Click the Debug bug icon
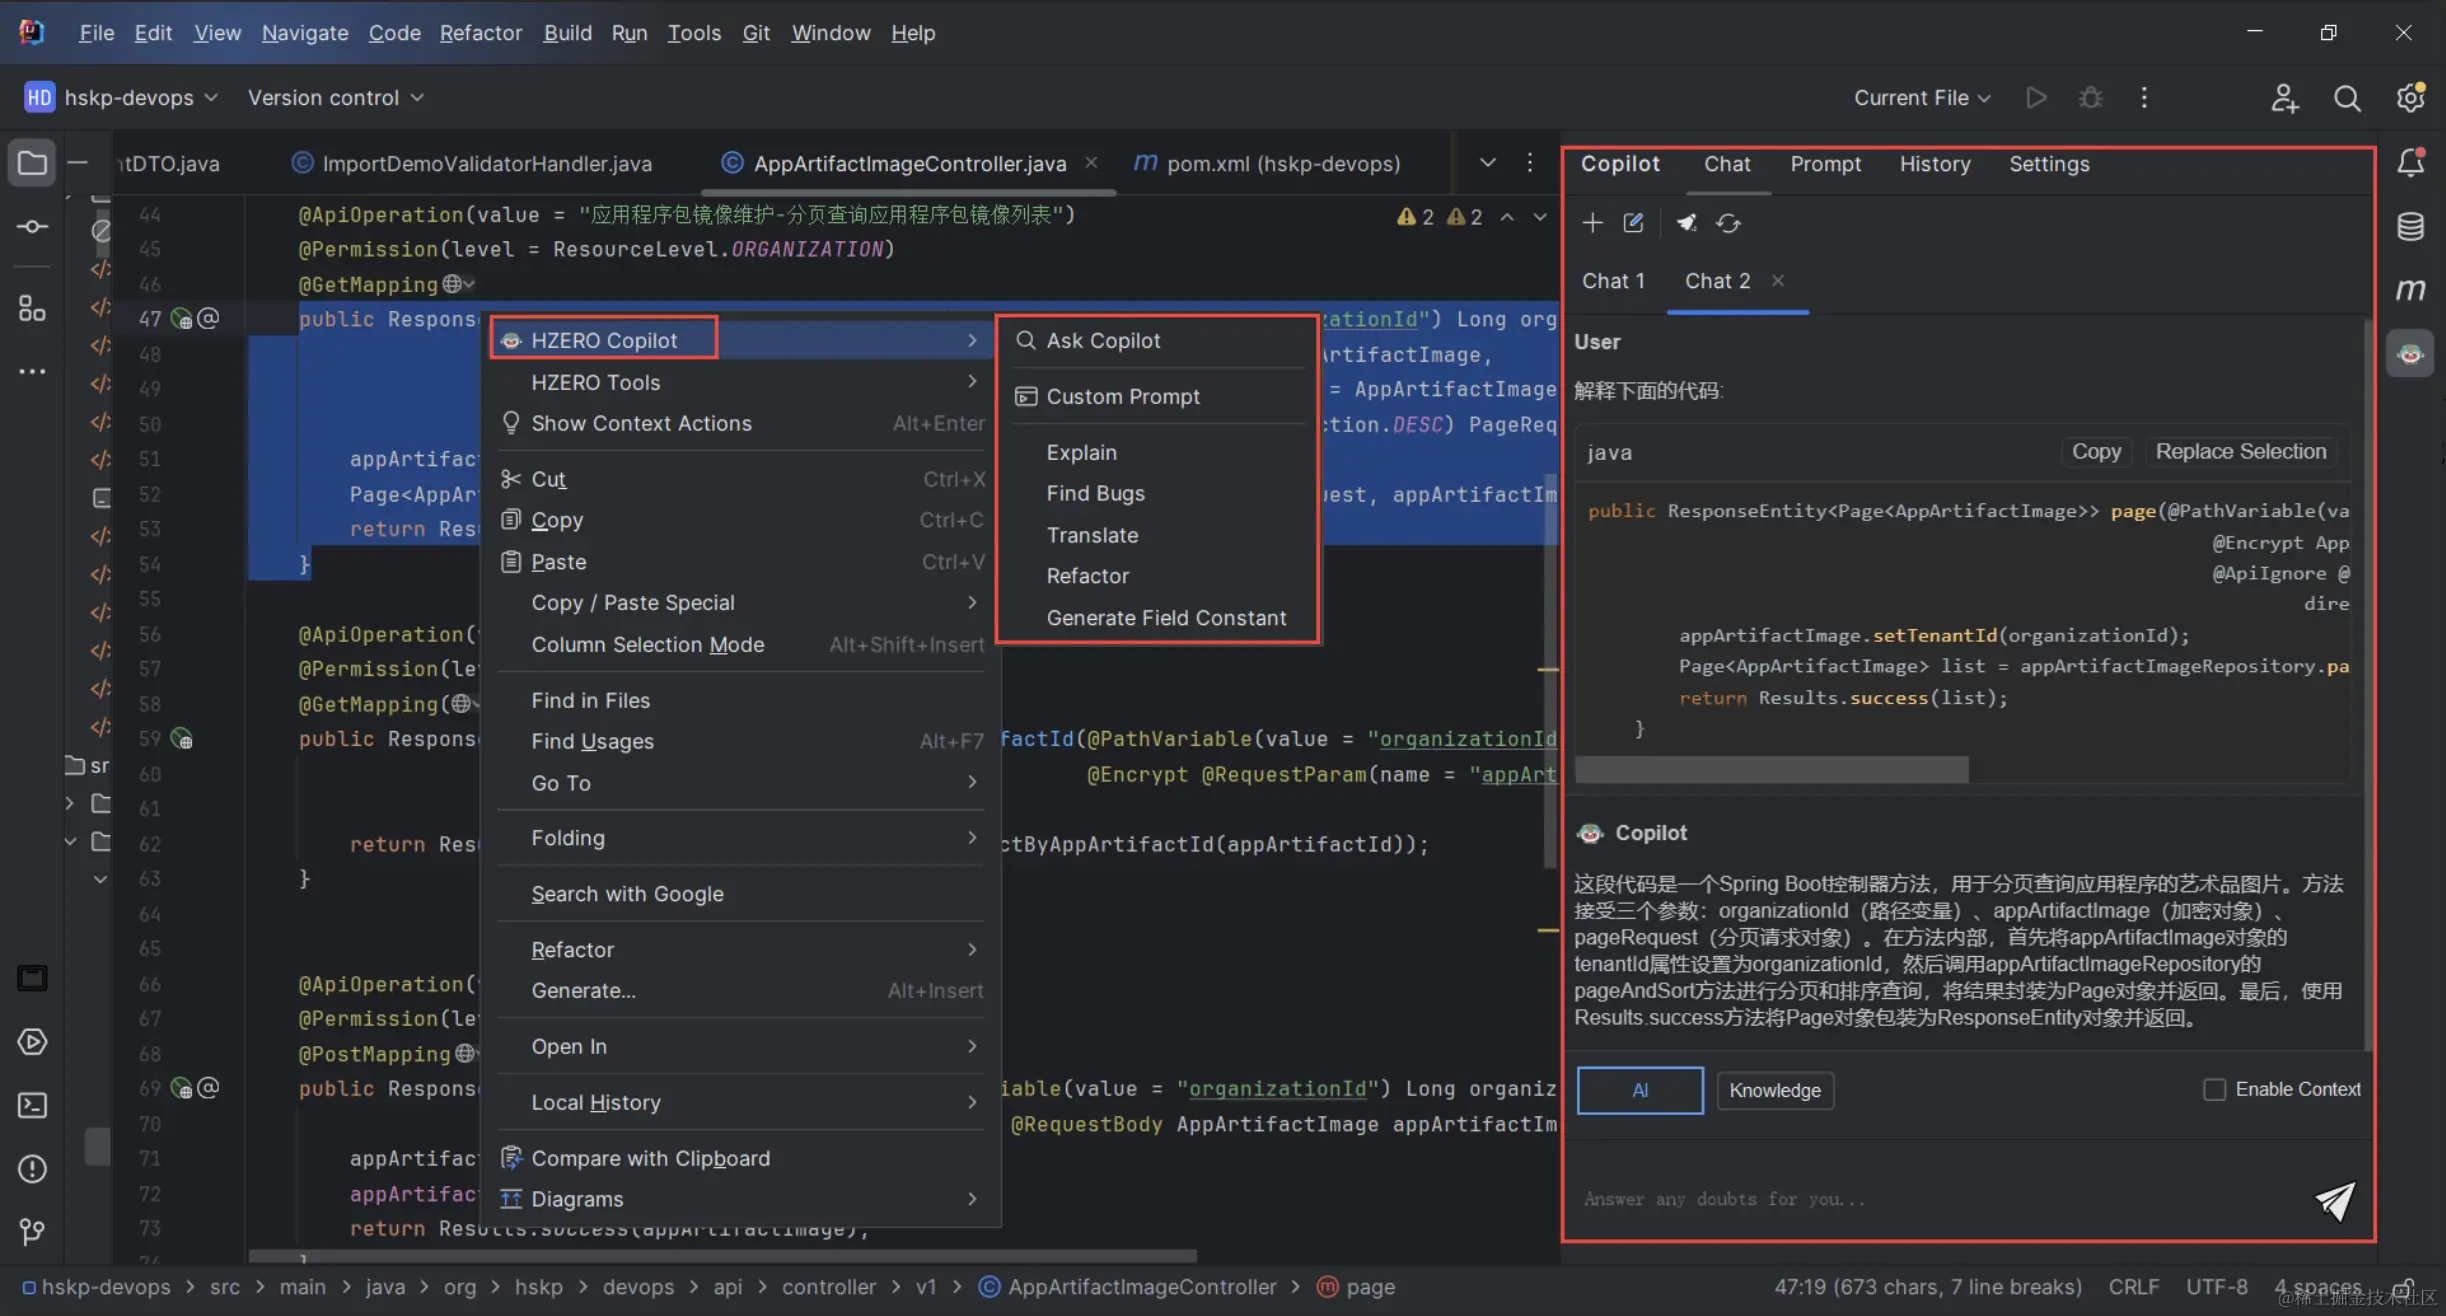 pyautogui.click(x=2090, y=97)
